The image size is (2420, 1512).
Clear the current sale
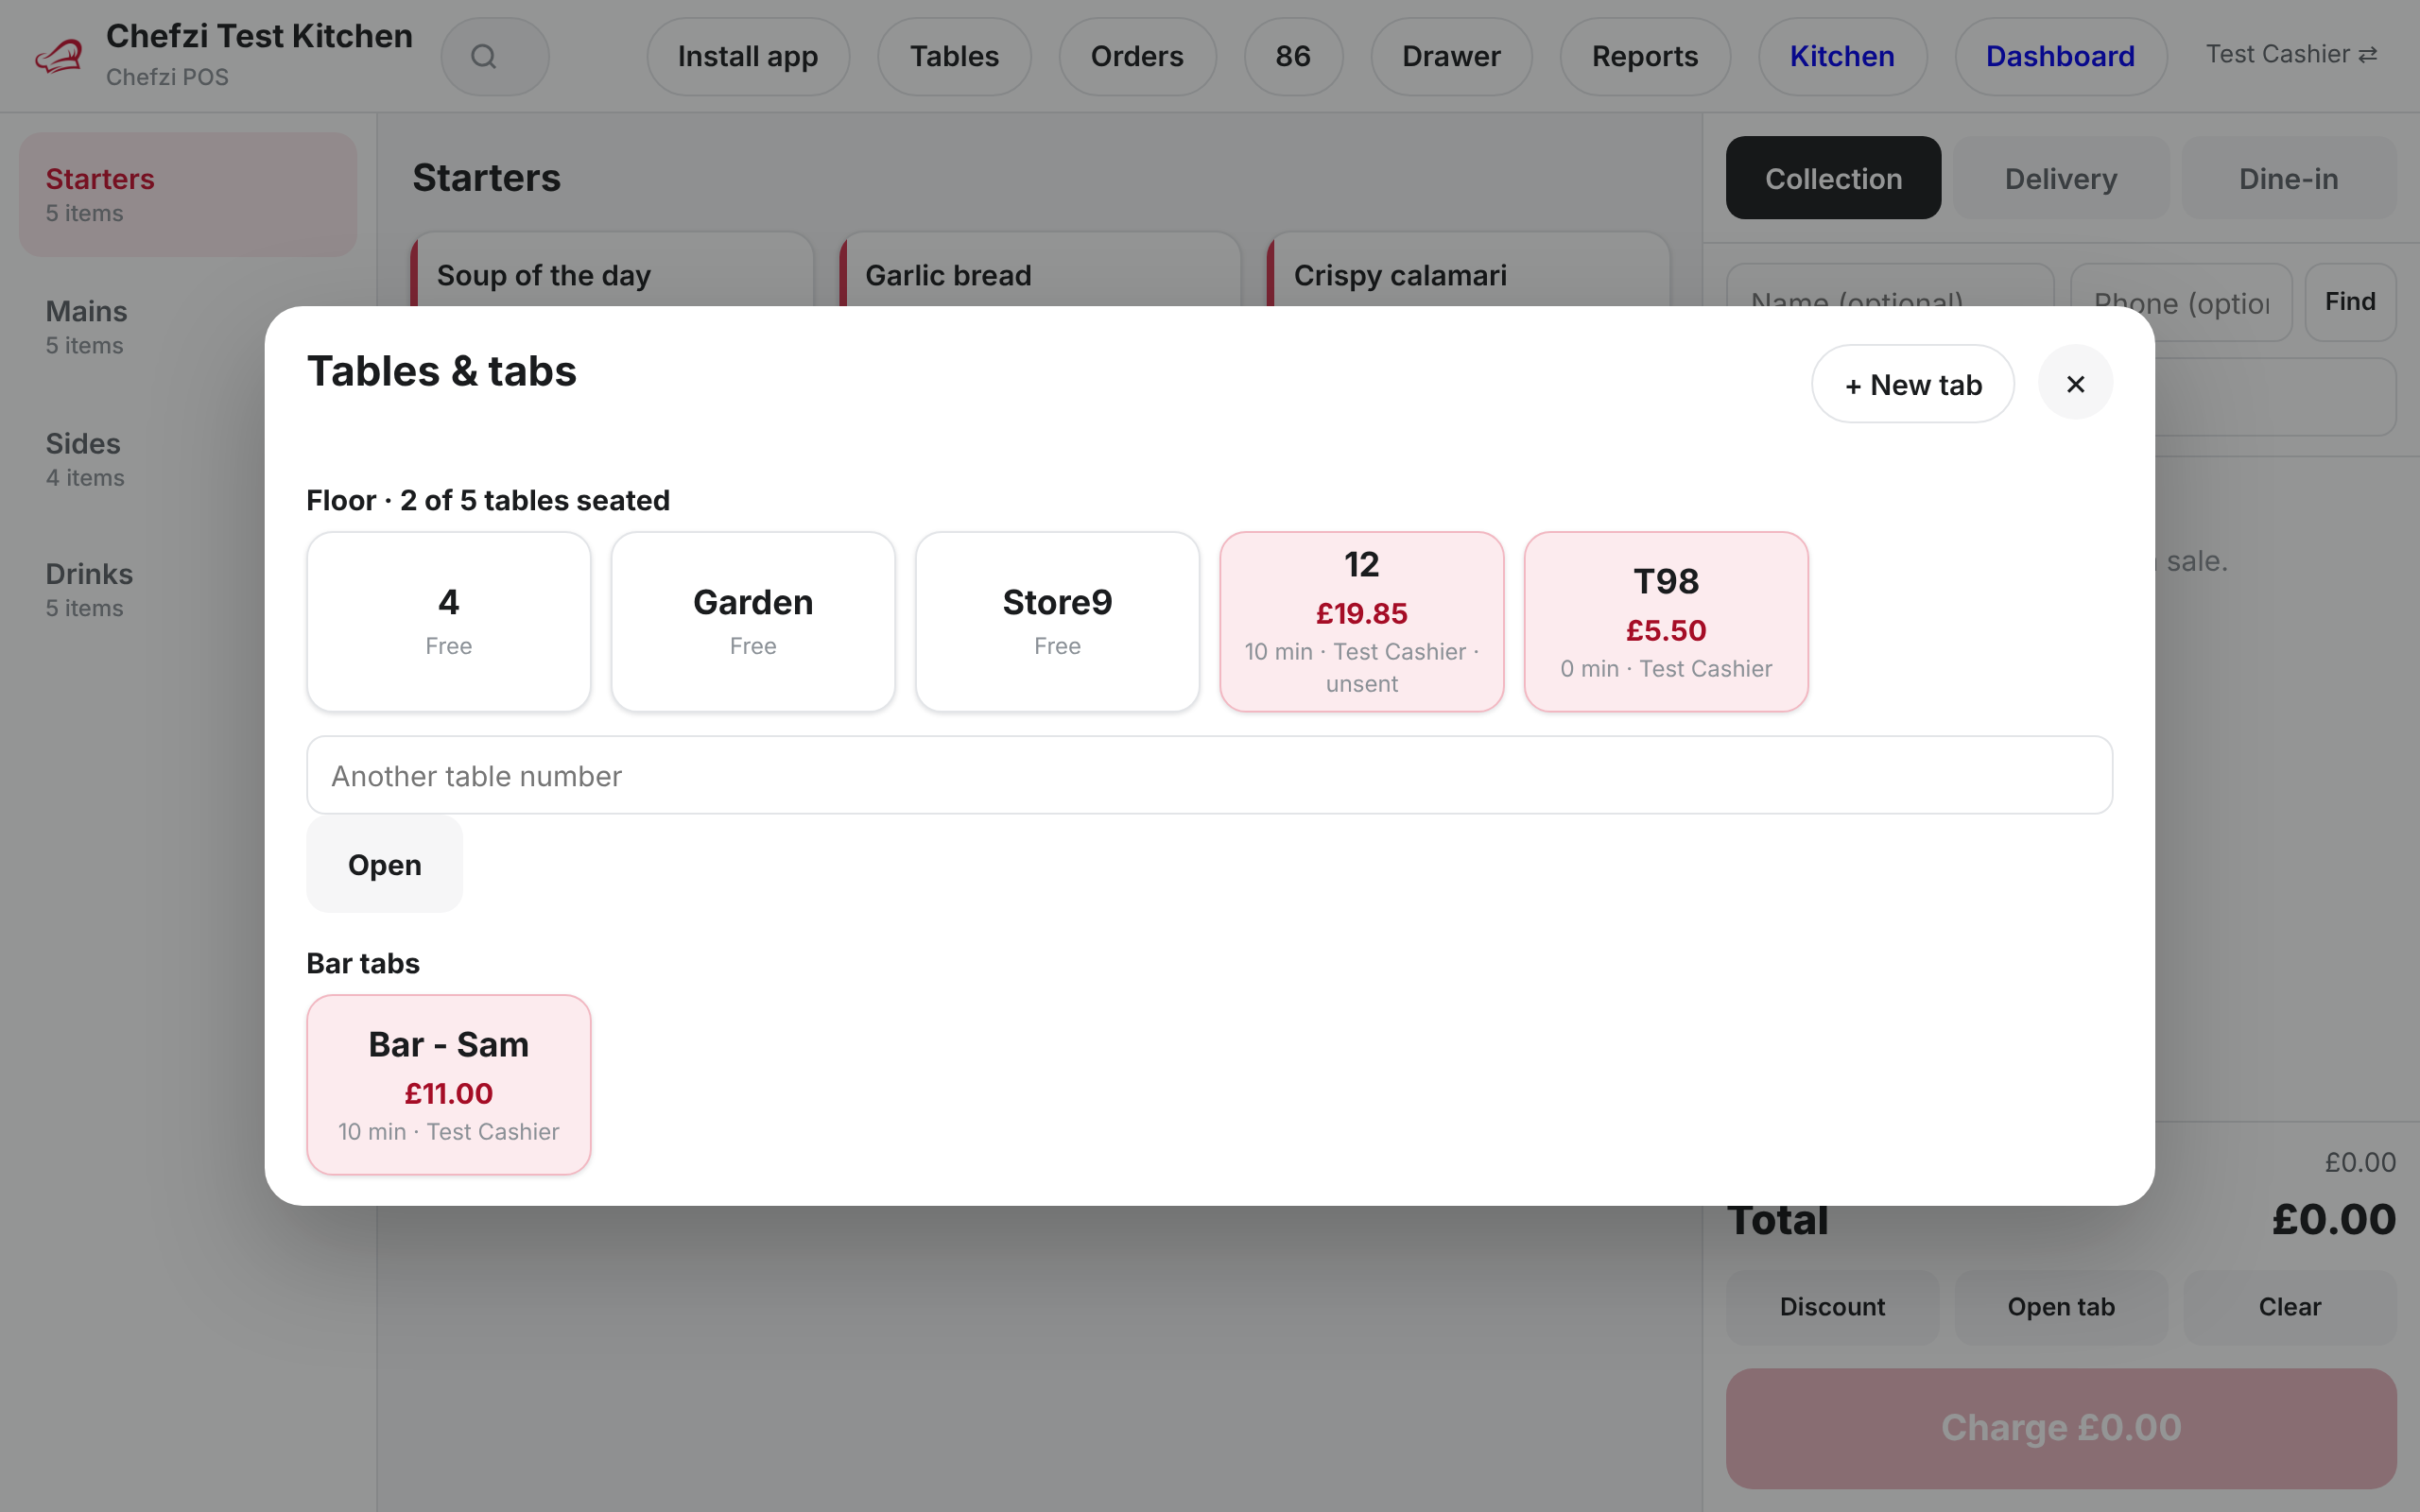pyautogui.click(x=2290, y=1307)
